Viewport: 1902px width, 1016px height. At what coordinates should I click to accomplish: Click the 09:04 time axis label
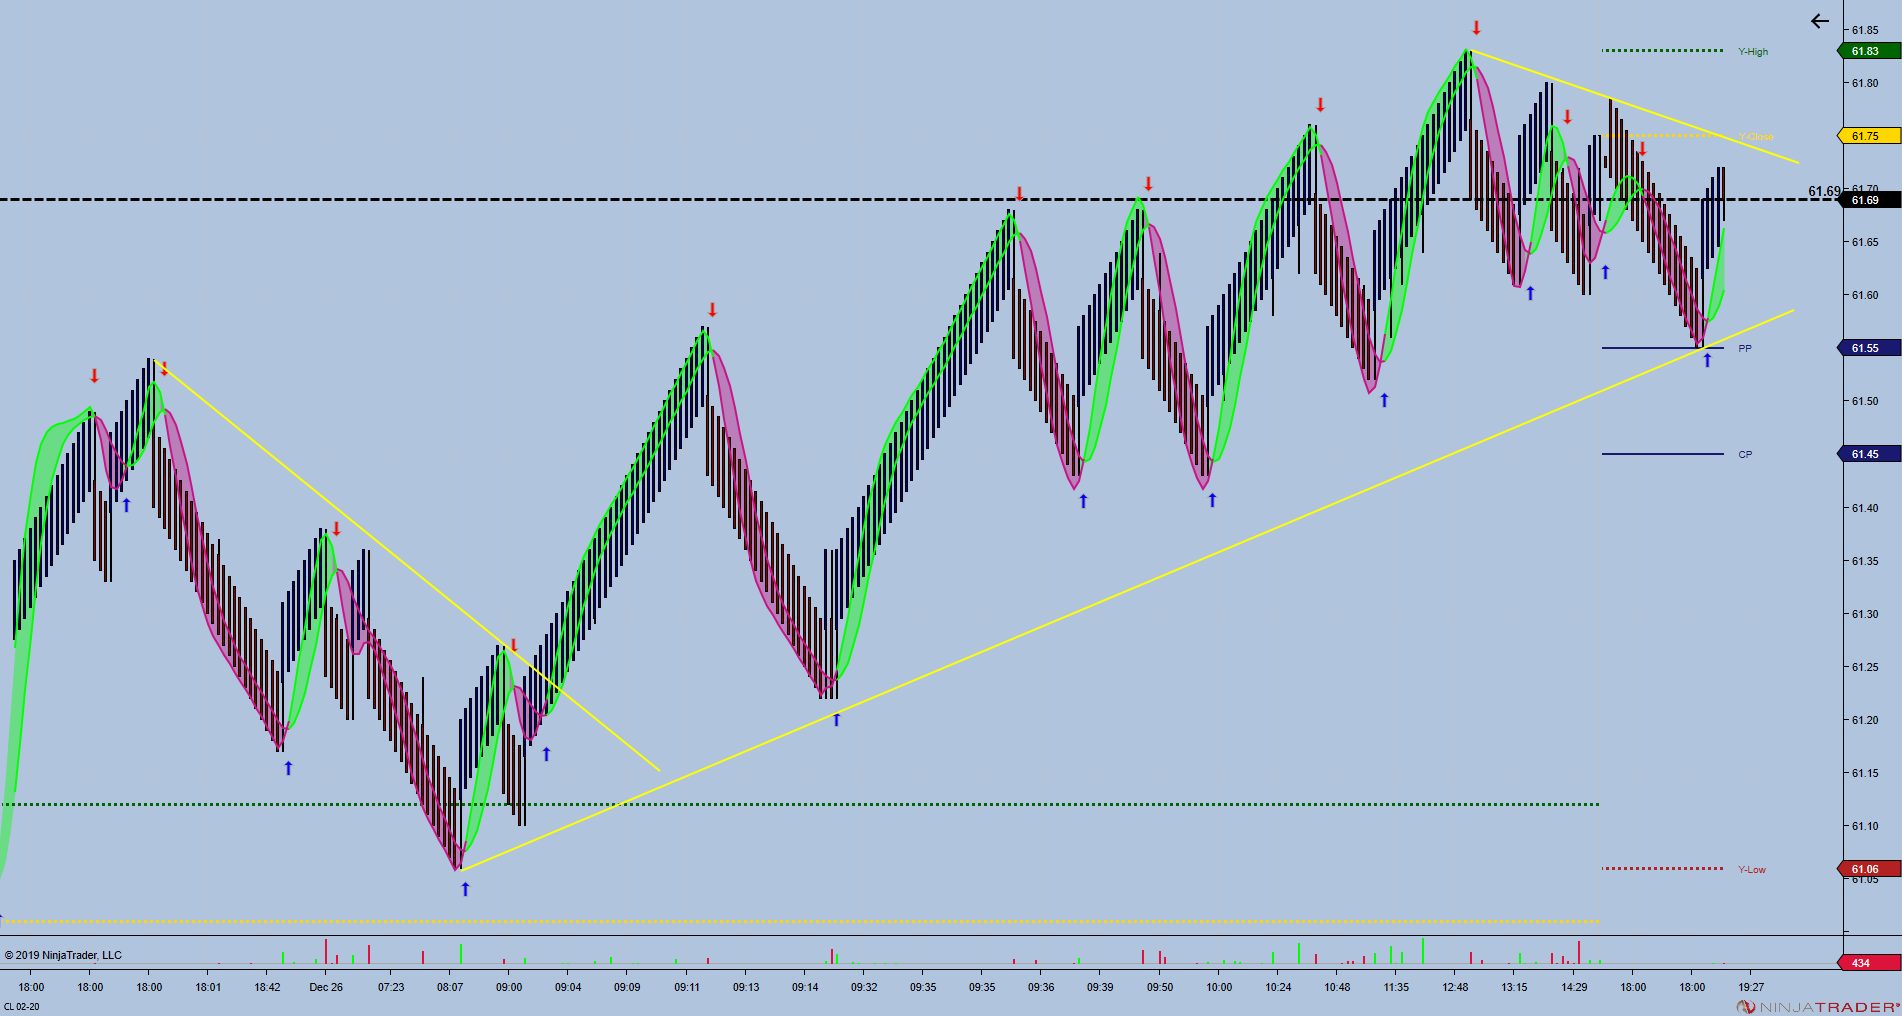coord(568,987)
